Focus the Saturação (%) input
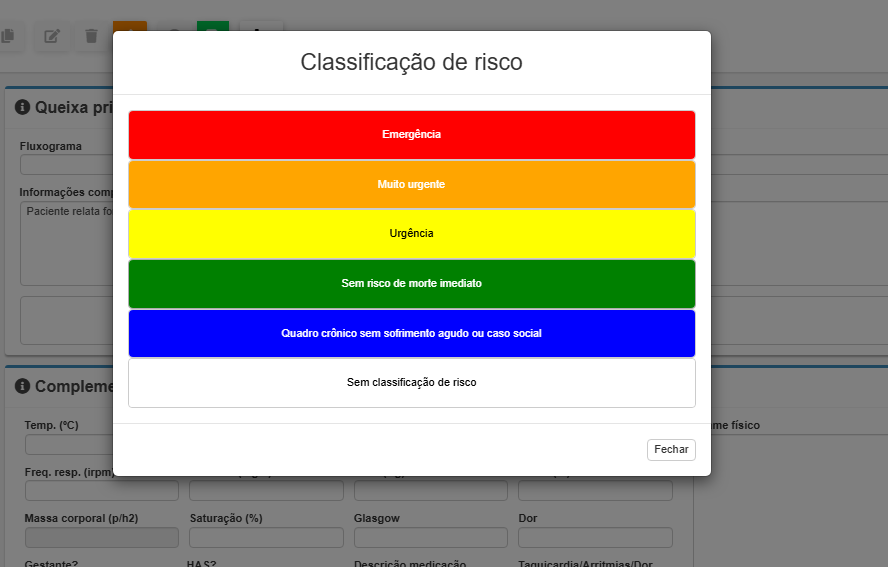The height and width of the screenshot is (567, 888). pyautogui.click(x=266, y=538)
